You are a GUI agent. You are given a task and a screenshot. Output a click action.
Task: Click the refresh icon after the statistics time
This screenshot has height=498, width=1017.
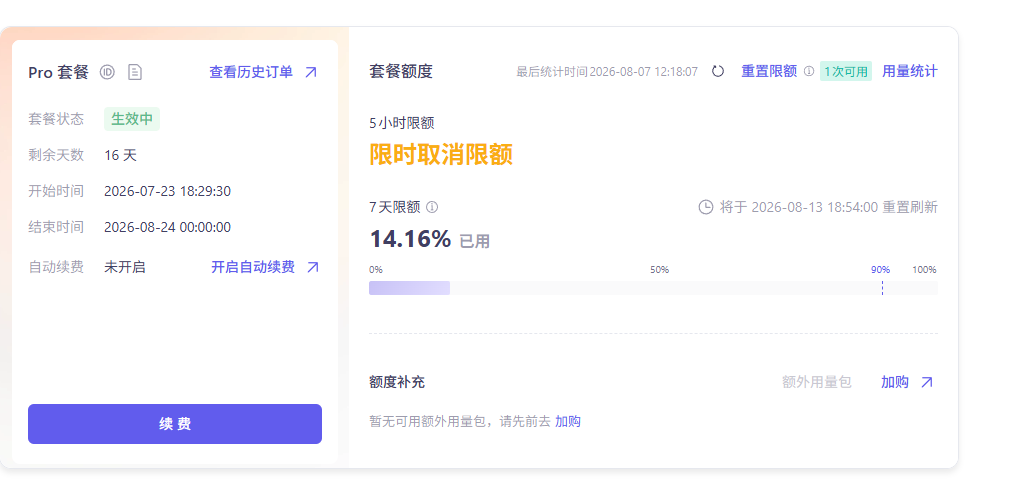click(717, 71)
